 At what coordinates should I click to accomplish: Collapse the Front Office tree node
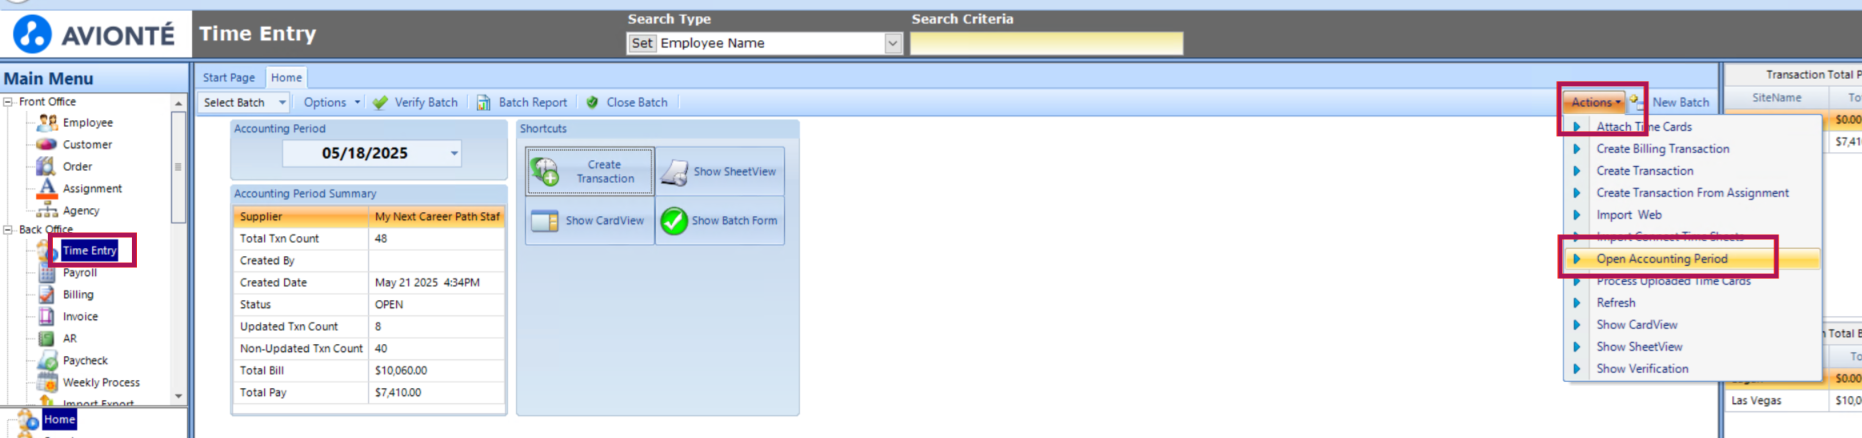[x=8, y=101]
